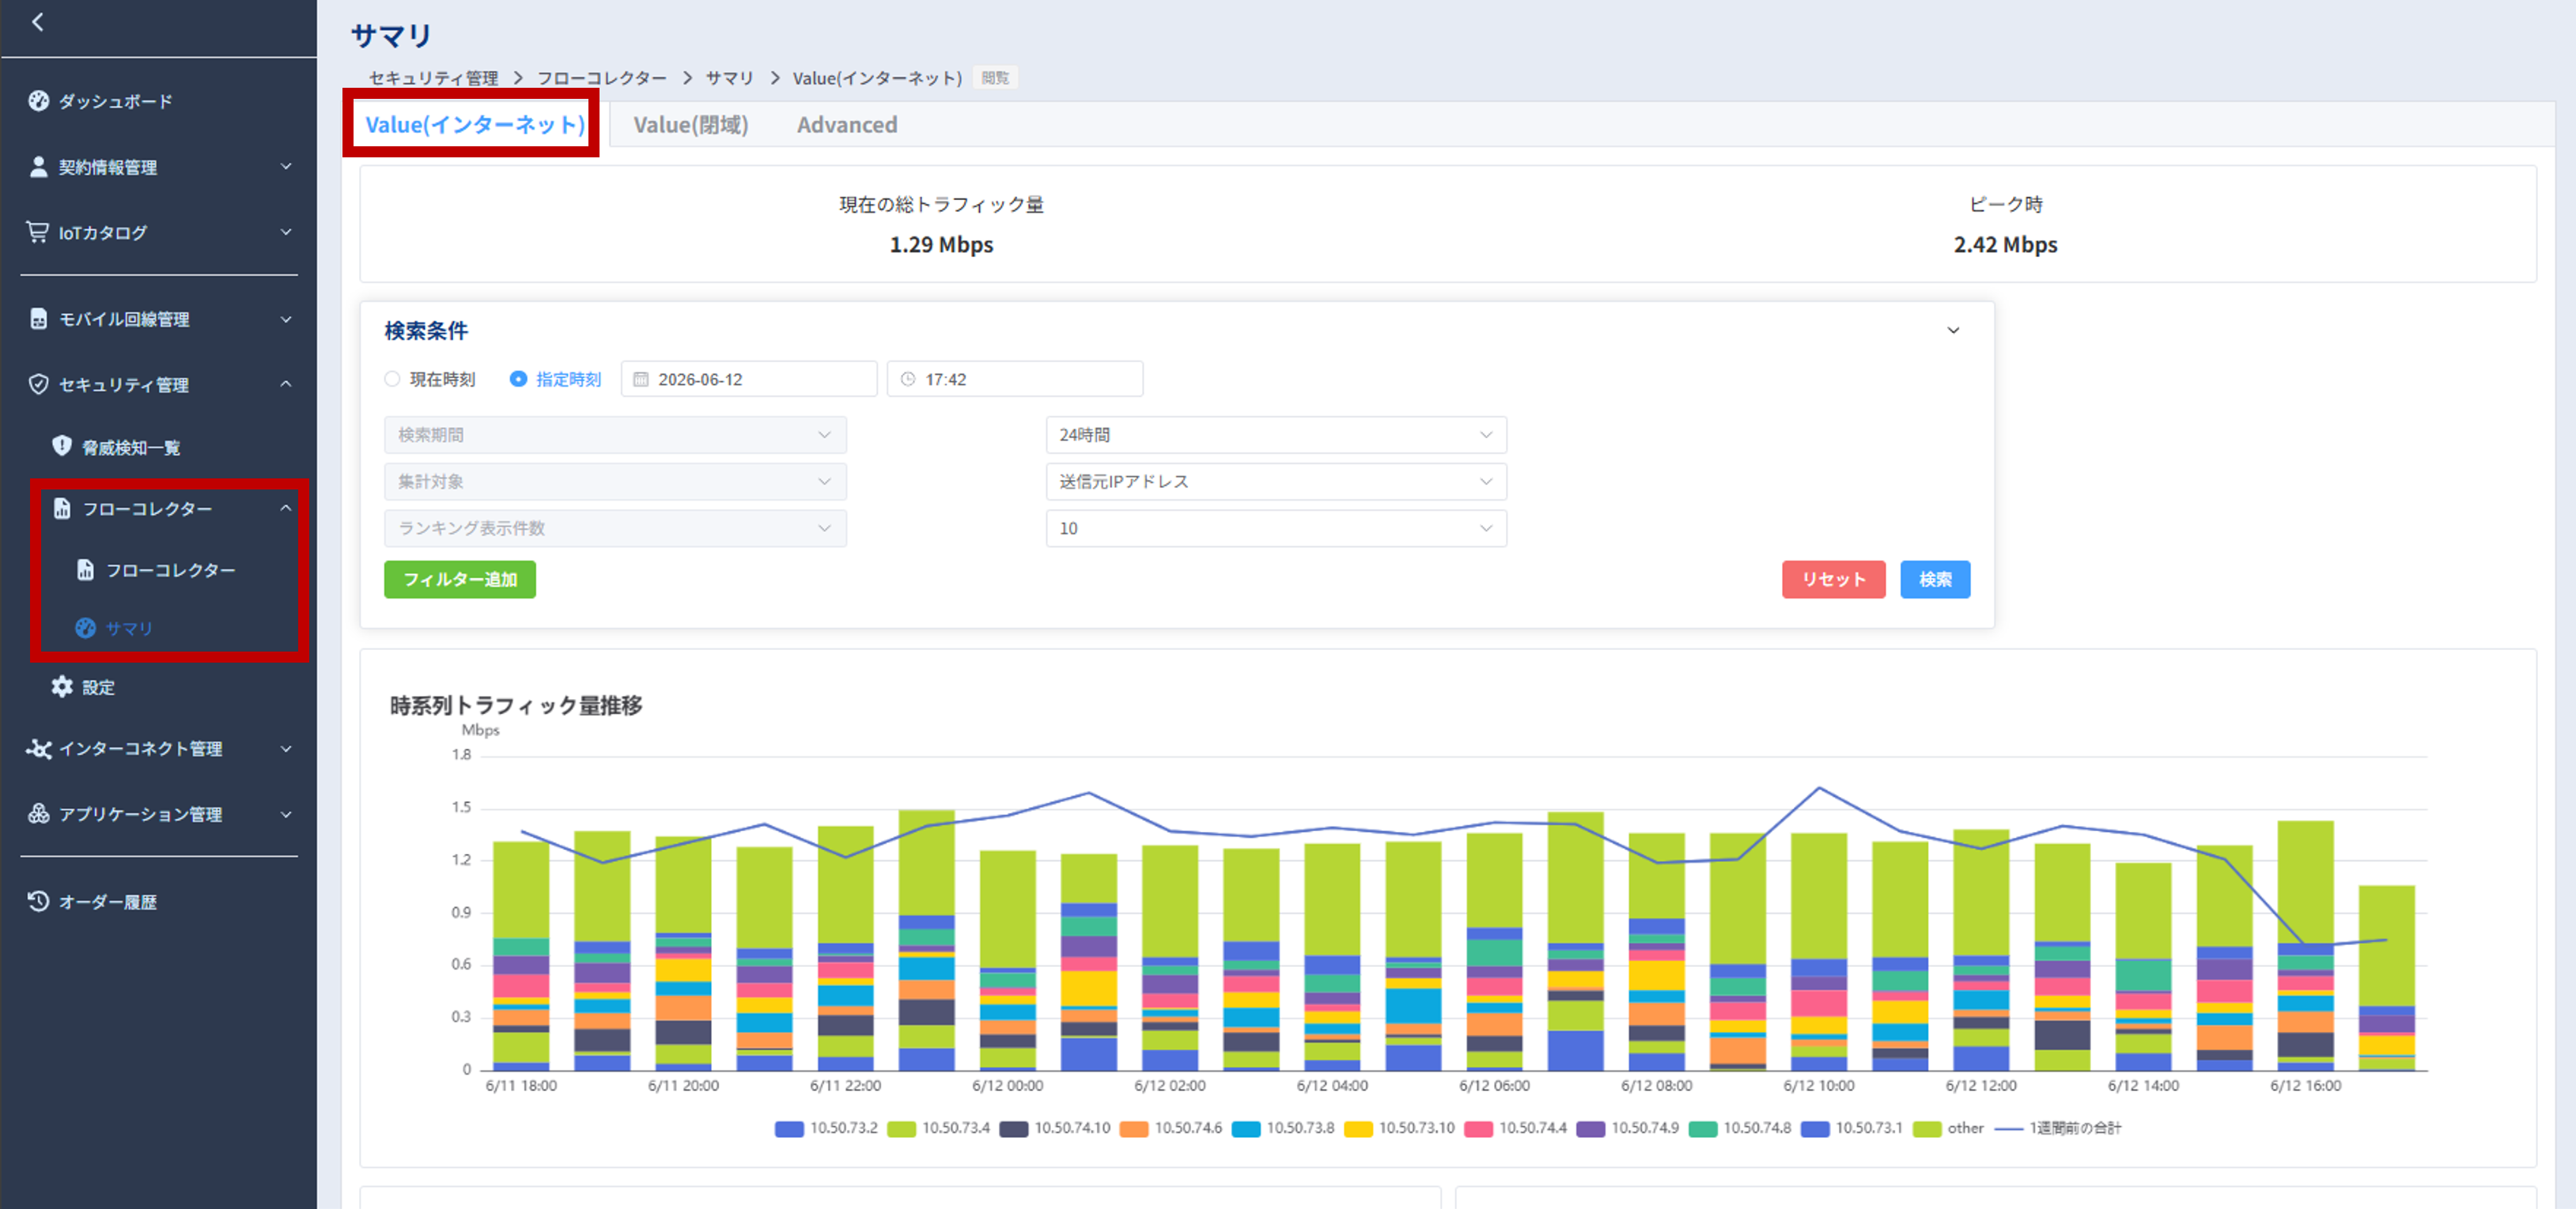This screenshot has width=2576, height=1209.
Task: Click the 脅威検知一覧 shield icon
Action: coord(62,446)
